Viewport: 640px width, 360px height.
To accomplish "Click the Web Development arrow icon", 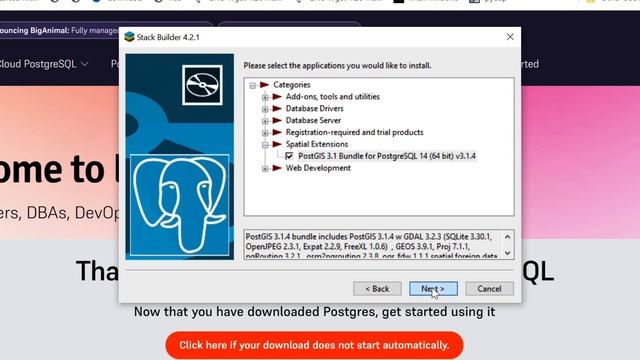I will point(277,168).
